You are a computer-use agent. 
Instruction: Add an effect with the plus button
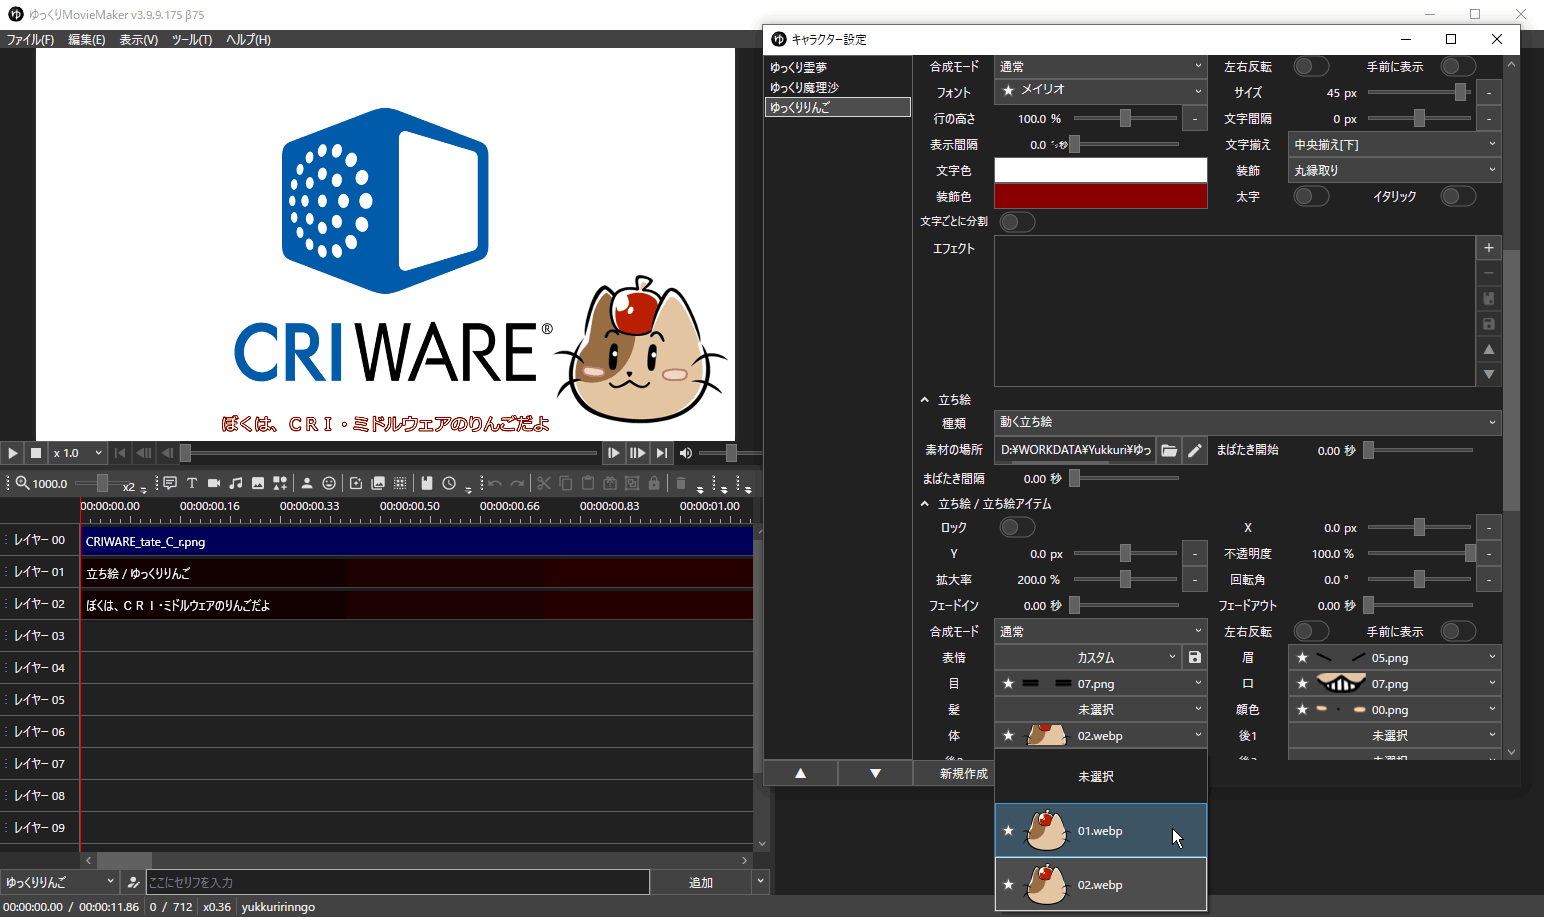pyautogui.click(x=1489, y=248)
